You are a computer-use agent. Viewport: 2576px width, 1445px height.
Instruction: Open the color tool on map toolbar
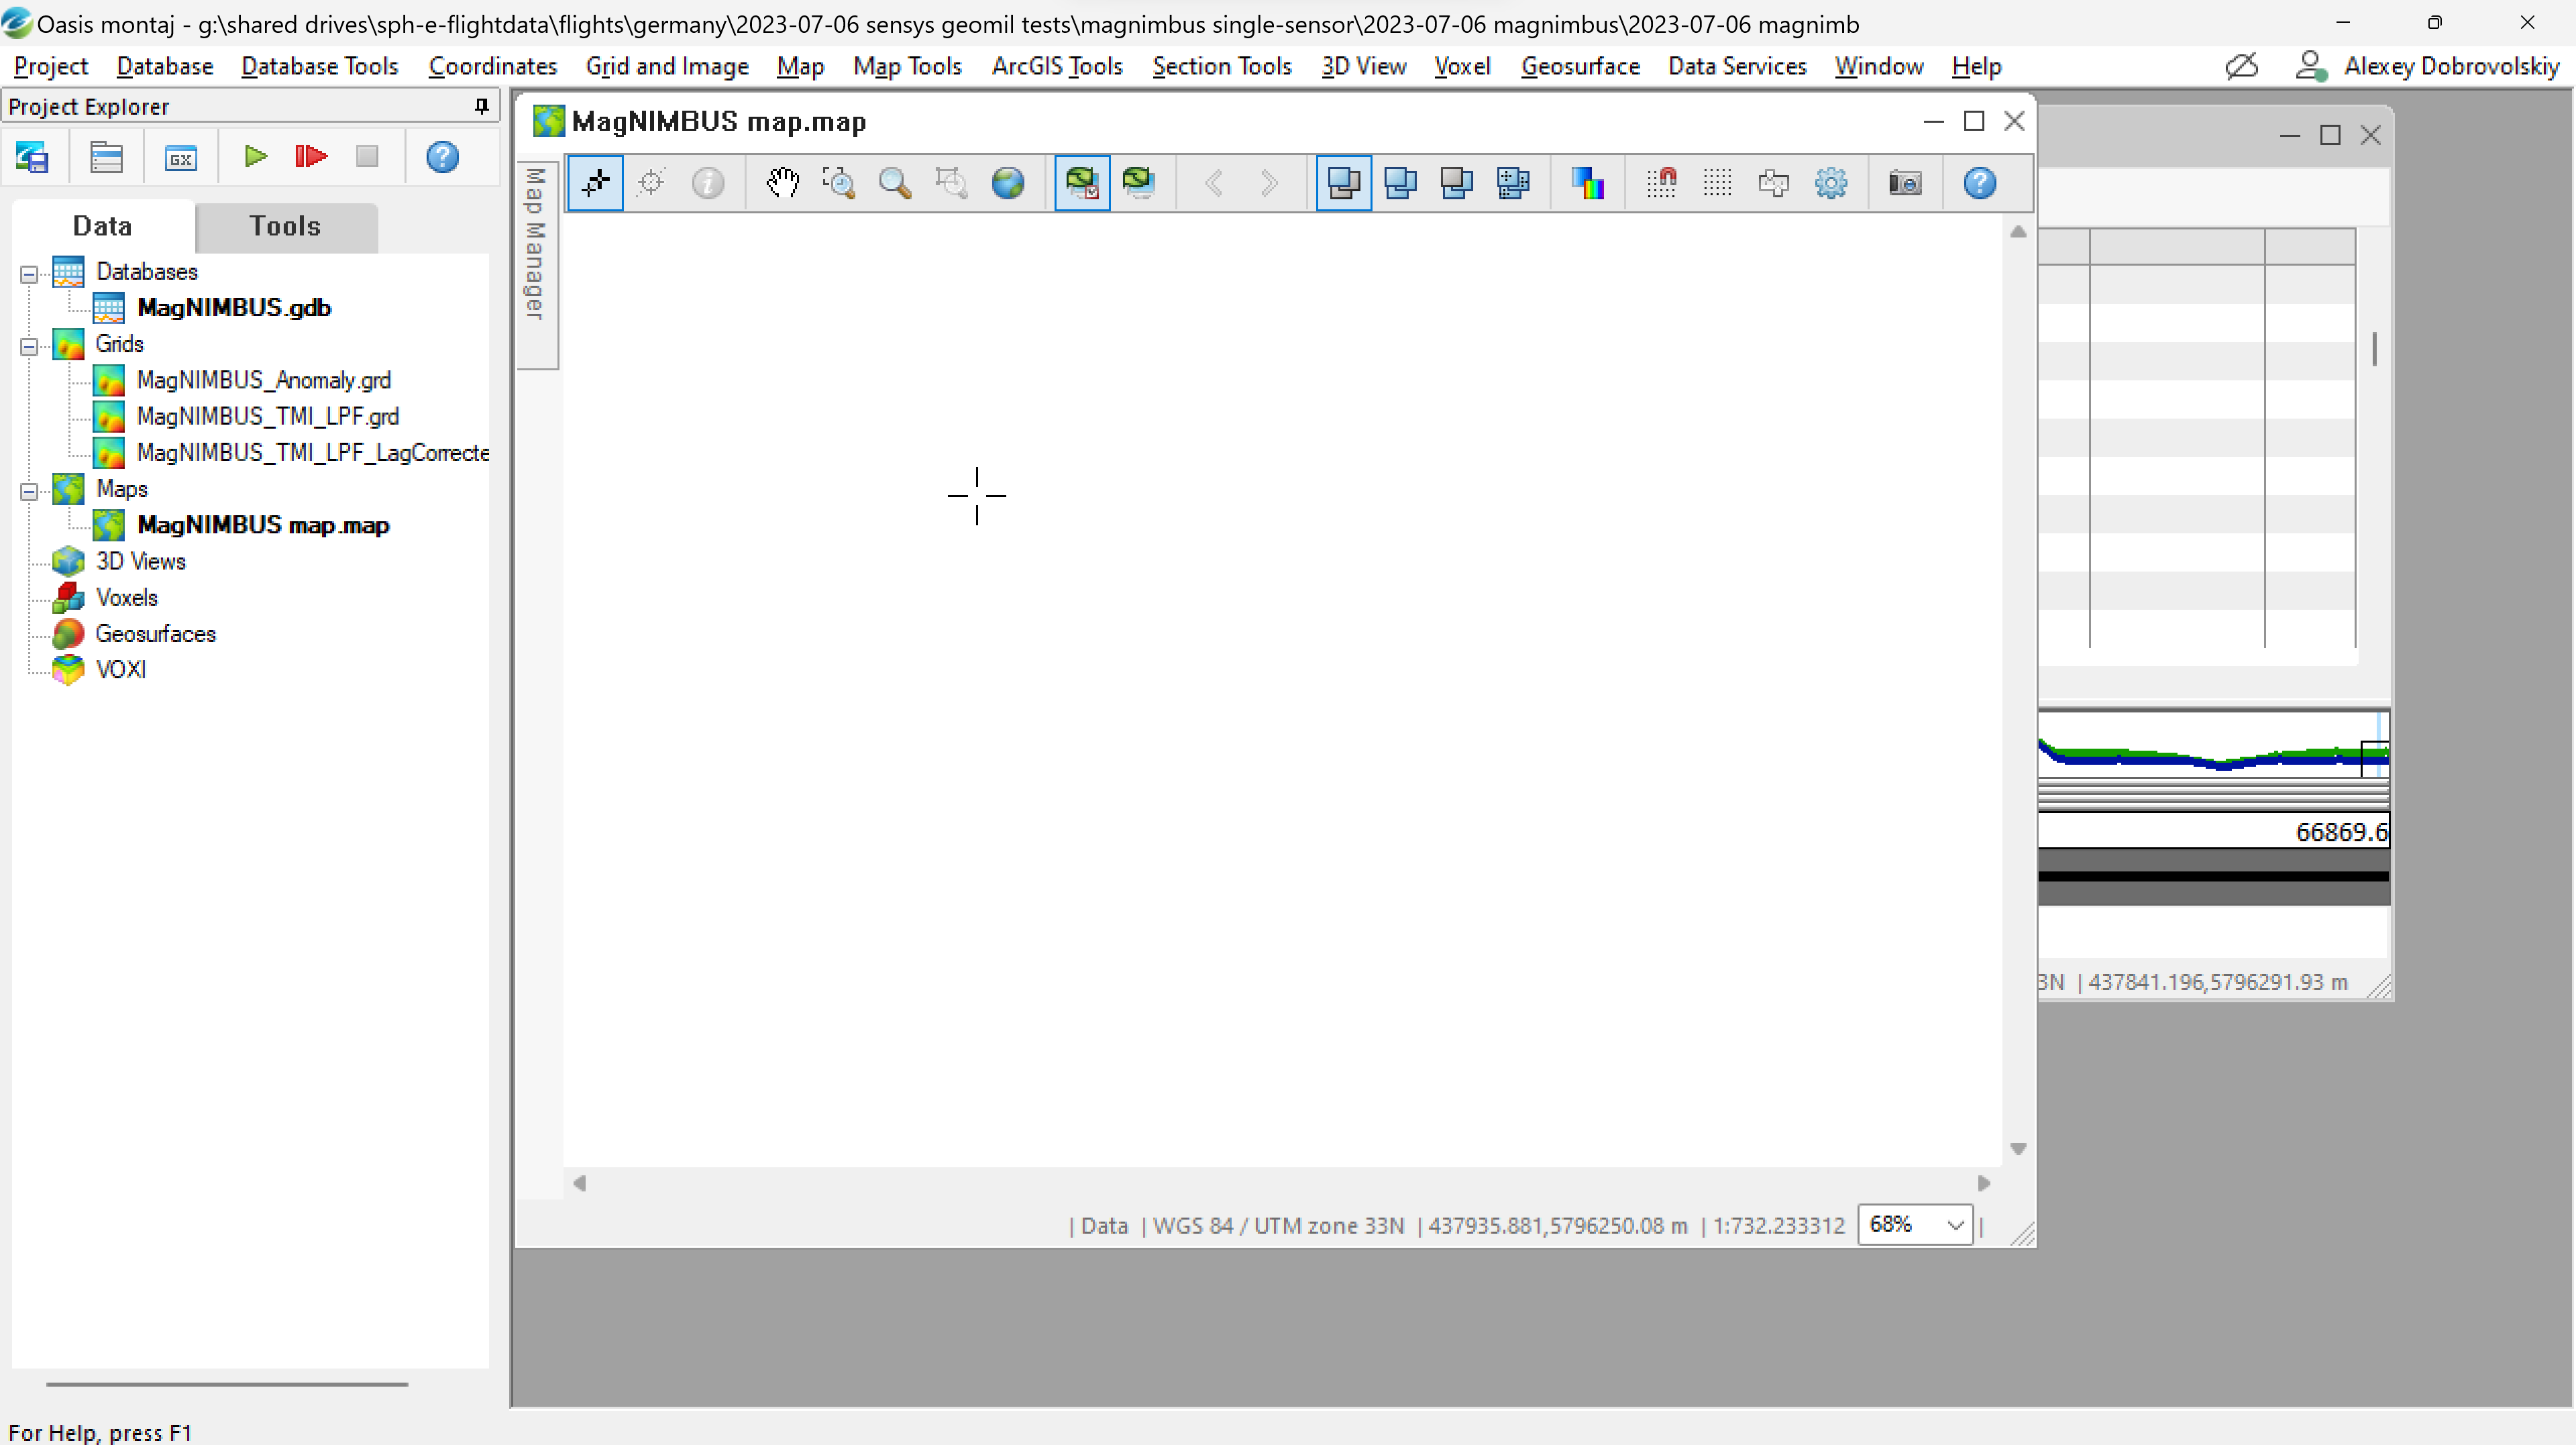(x=1589, y=183)
